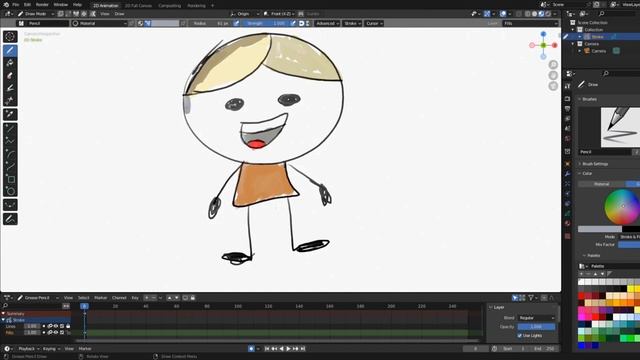This screenshot has height=360, width=640.
Task: Select the Erase tool
Action: 10,76
